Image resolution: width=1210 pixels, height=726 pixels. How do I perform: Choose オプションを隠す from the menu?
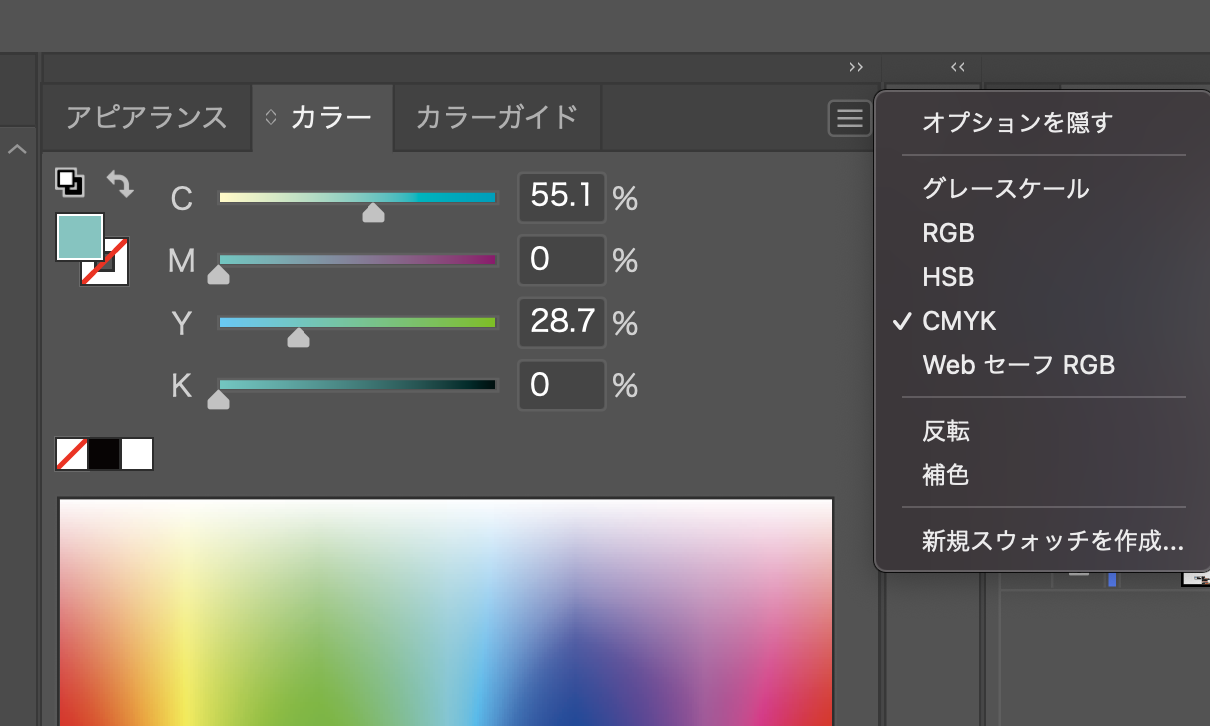click(1017, 123)
